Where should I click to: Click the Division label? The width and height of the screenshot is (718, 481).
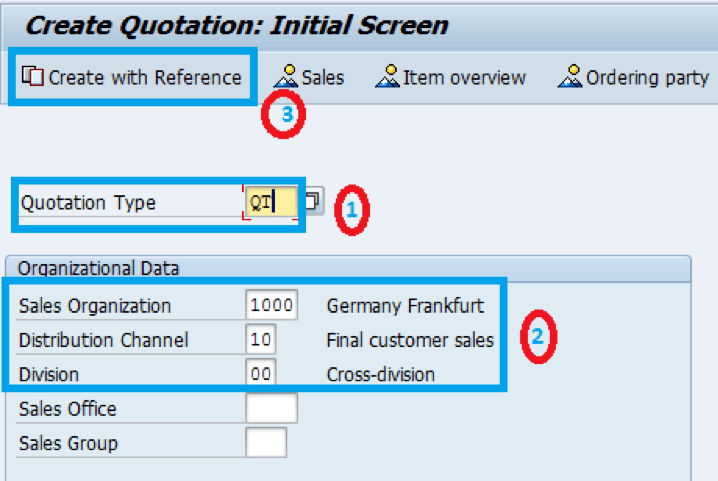click(49, 374)
